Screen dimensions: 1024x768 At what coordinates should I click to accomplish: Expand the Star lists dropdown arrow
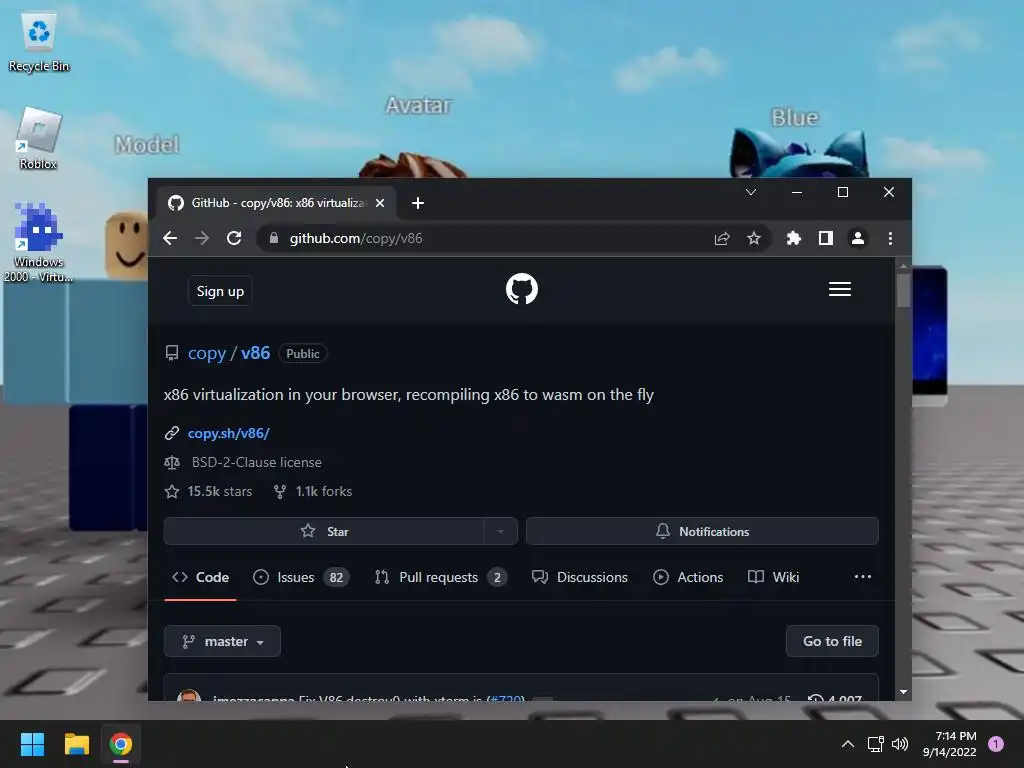pyautogui.click(x=501, y=532)
